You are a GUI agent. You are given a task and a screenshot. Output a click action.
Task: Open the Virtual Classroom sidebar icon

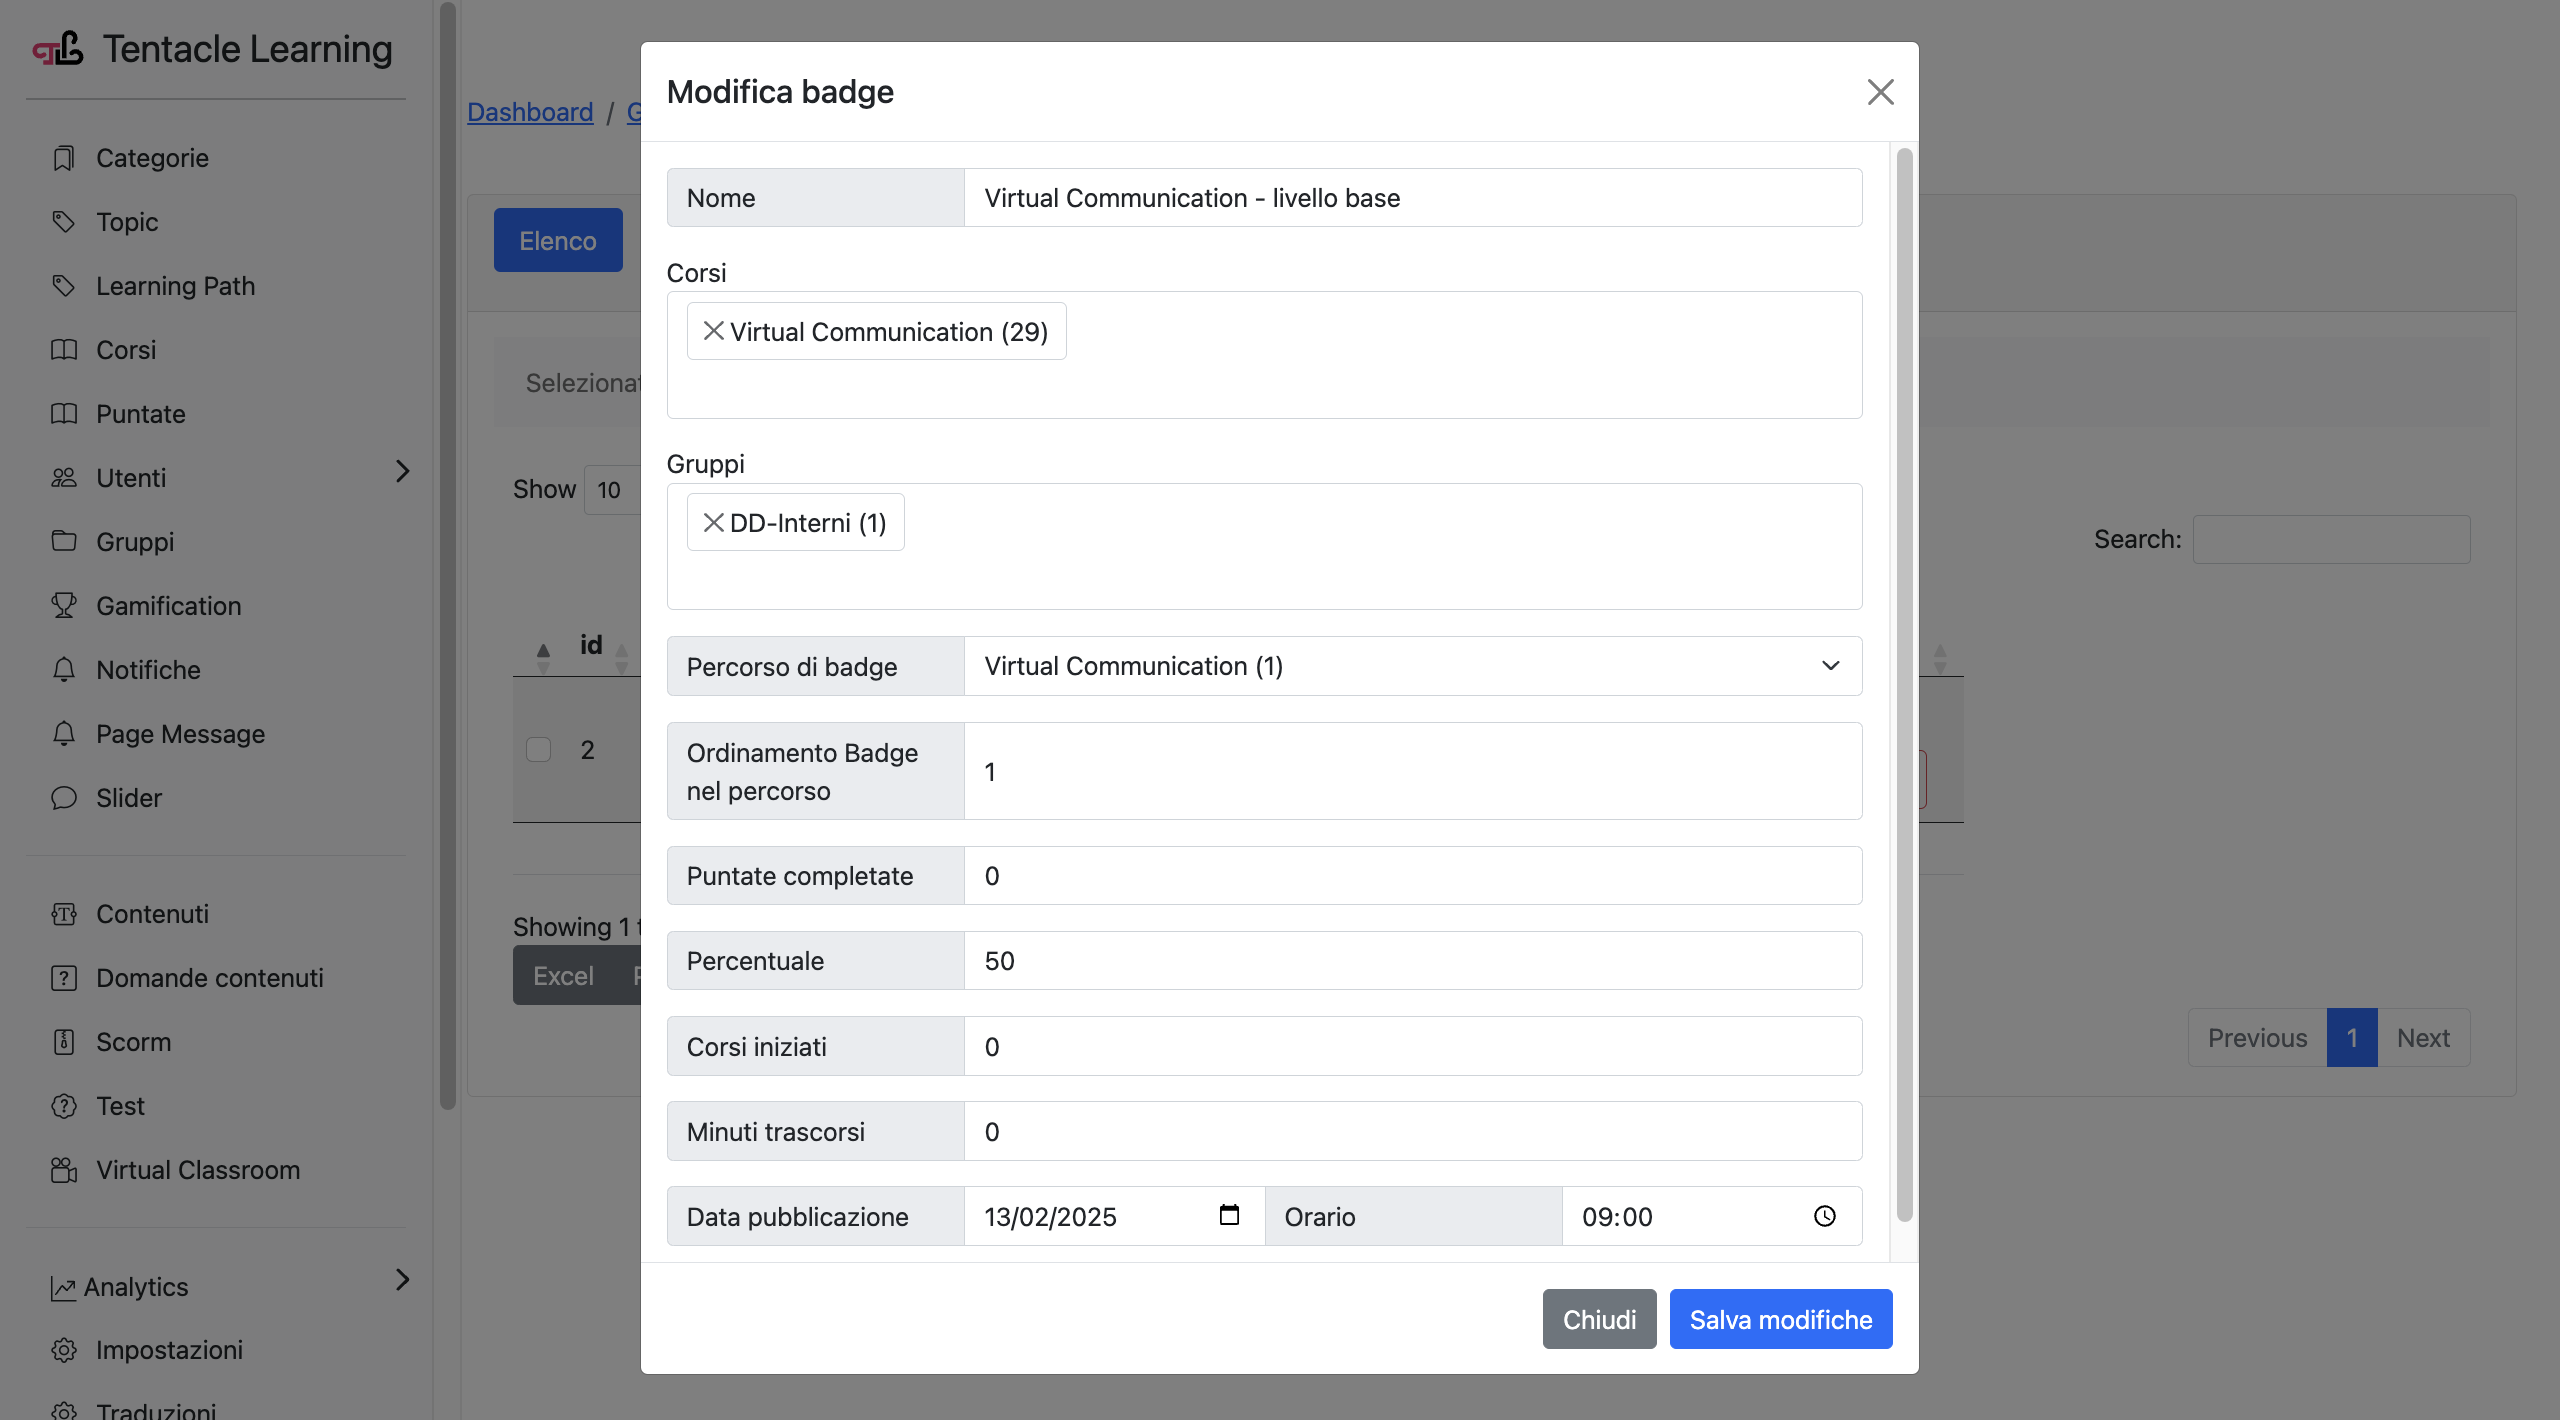tap(64, 1169)
